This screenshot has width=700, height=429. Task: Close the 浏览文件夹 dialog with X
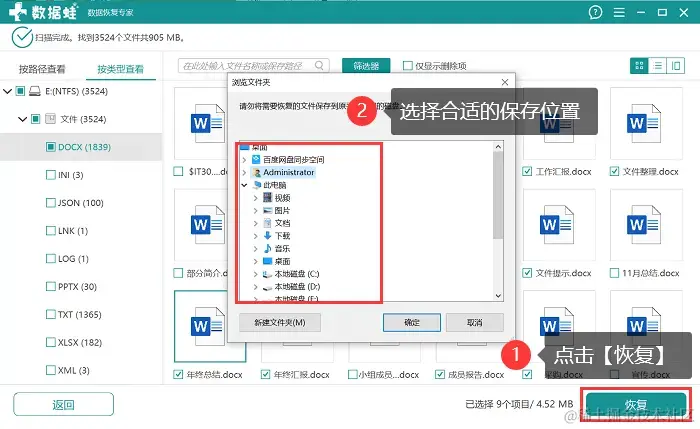[x=505, y=82]
